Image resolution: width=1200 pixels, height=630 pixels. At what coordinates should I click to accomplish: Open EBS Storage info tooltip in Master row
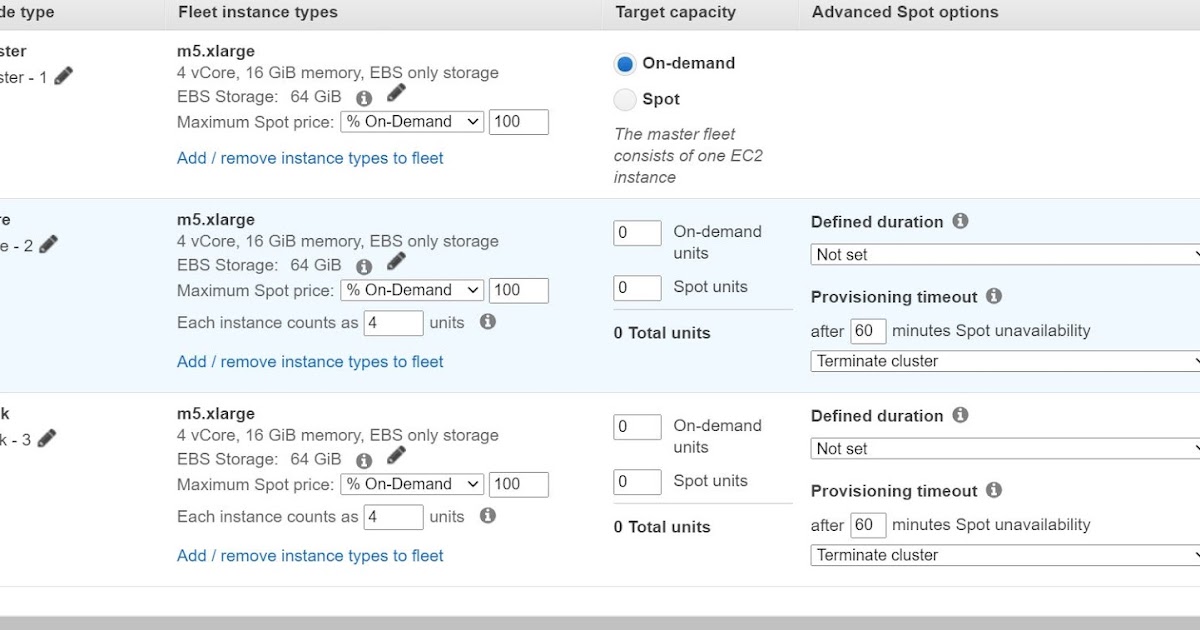pos(364,98)
